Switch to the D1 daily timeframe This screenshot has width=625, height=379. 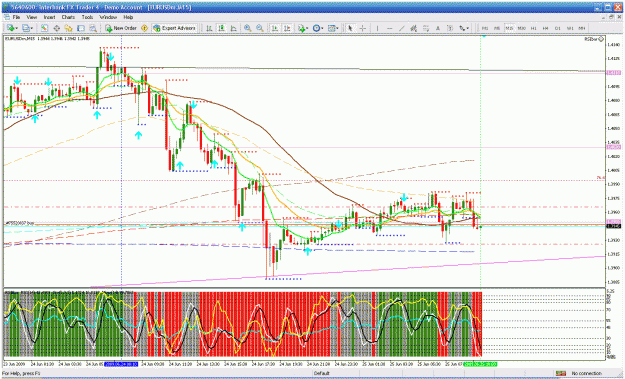tap(558, 28)
